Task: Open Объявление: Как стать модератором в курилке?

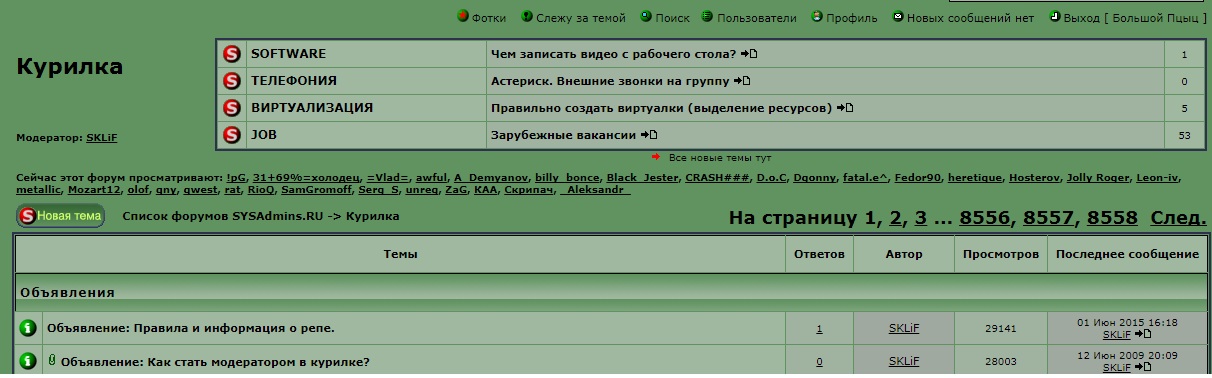Action: (x=215, y=362)
